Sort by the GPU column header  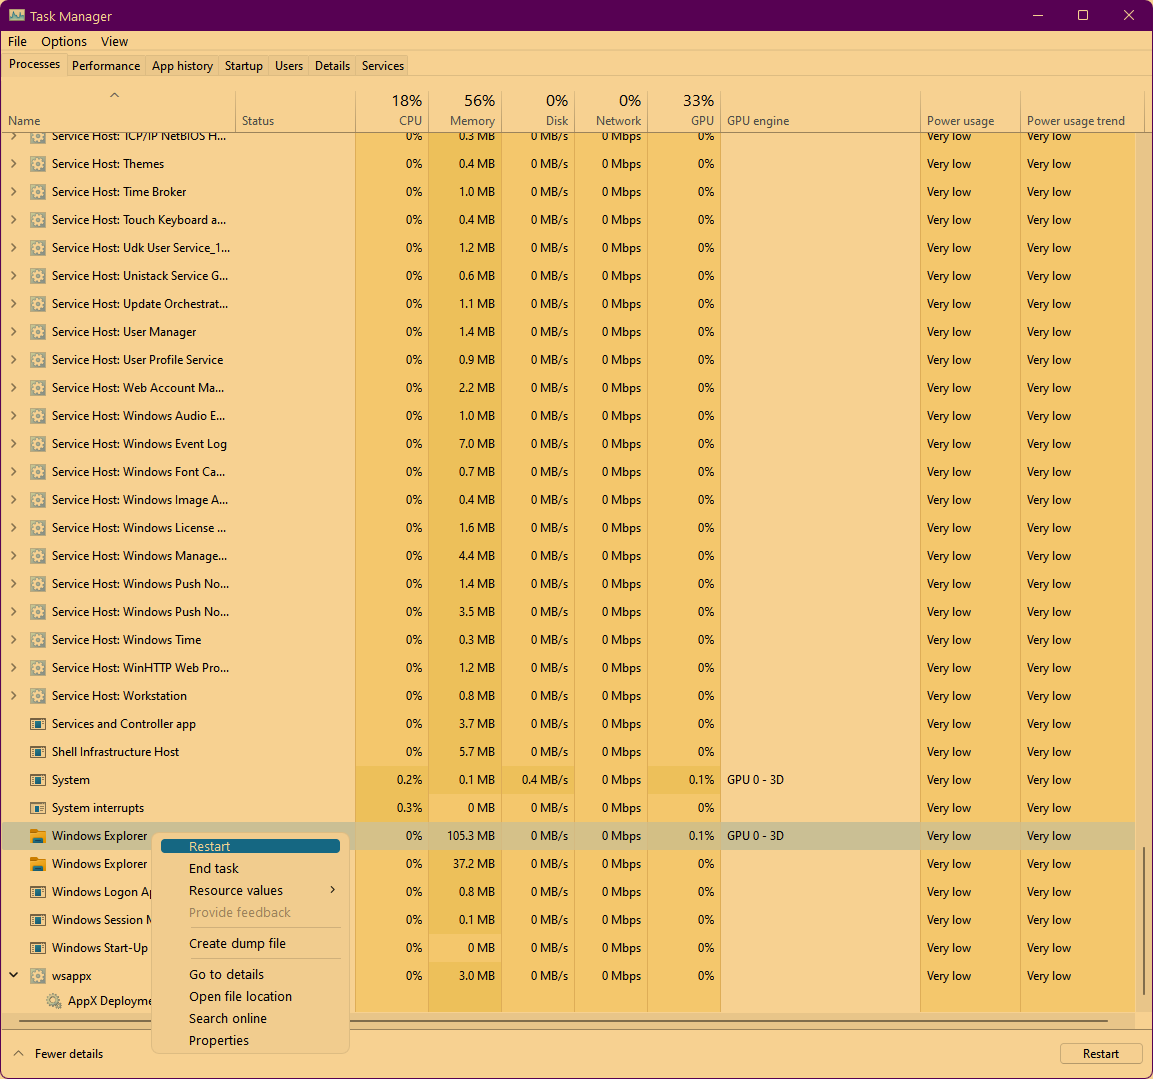coord(684,110)
